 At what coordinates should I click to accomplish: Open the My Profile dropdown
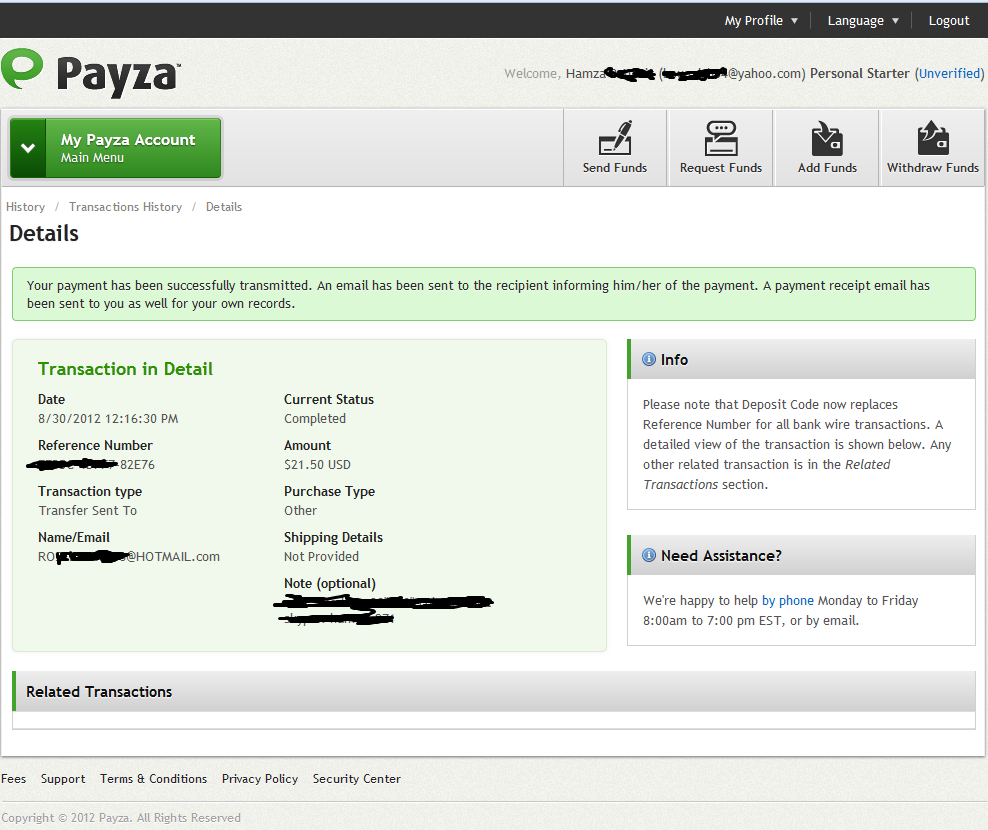761,20
